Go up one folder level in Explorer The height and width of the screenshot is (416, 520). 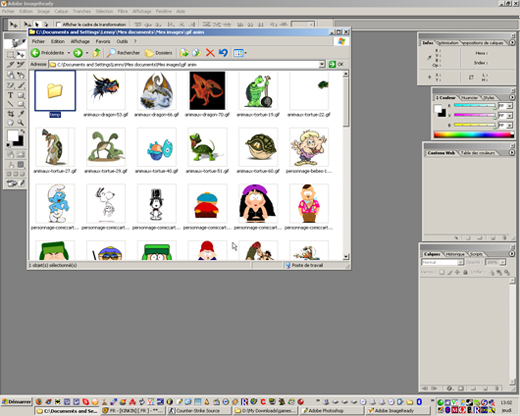[96, 53]
